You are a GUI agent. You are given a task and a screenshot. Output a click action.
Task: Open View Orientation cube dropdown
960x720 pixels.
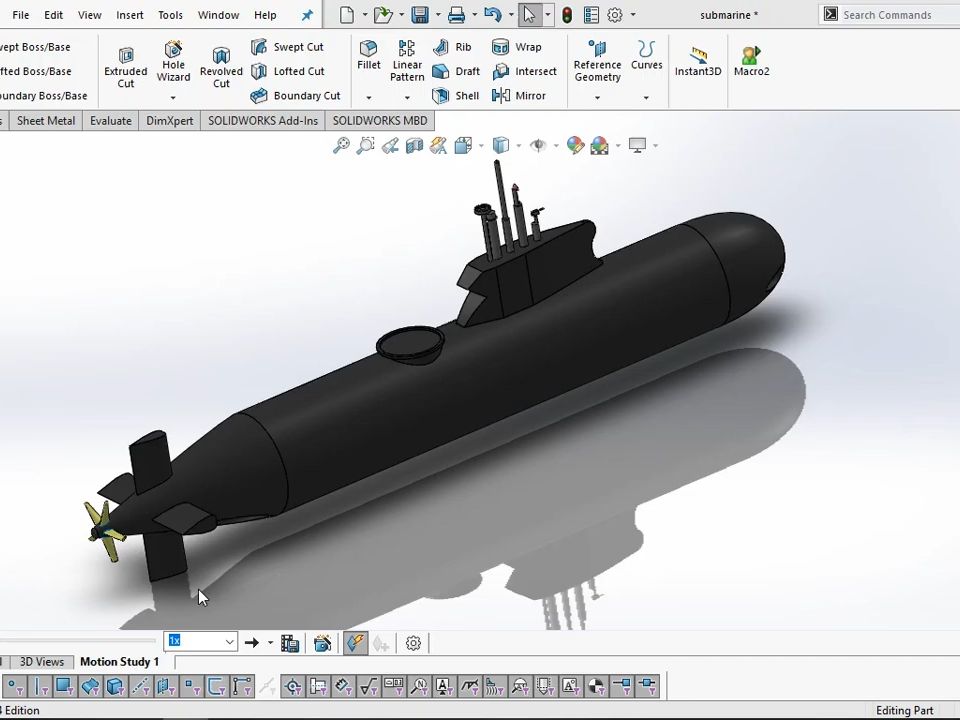(x=481, y=146)
